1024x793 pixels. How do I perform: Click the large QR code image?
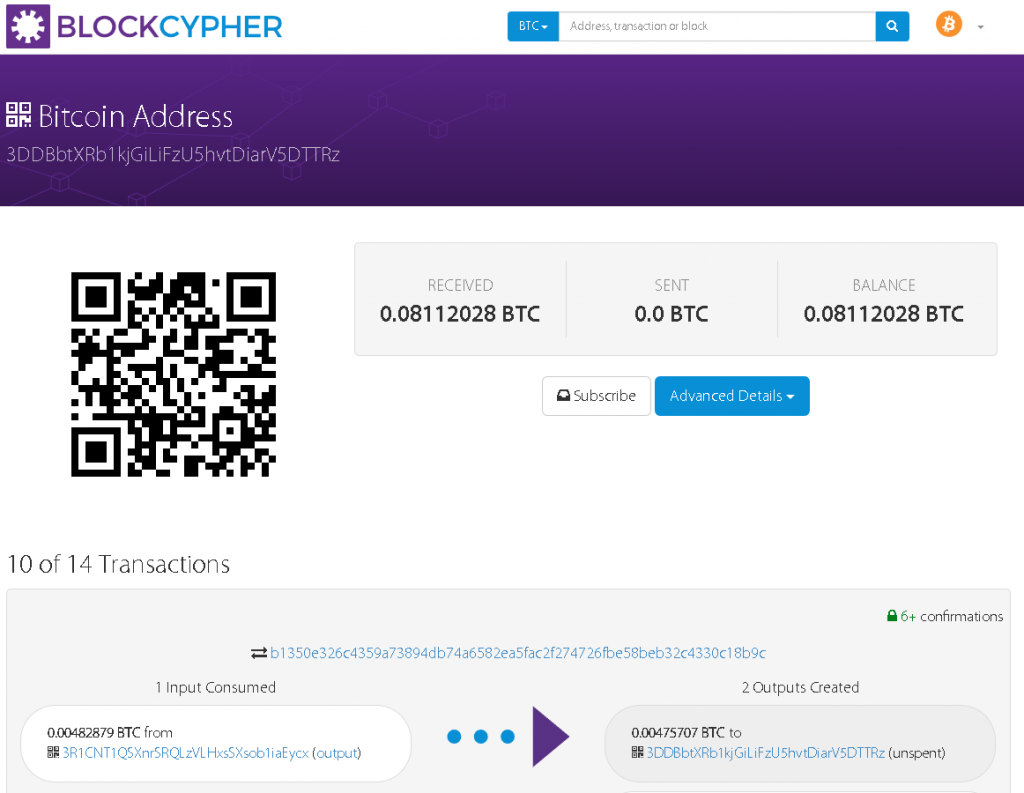(x=173, y=374)
